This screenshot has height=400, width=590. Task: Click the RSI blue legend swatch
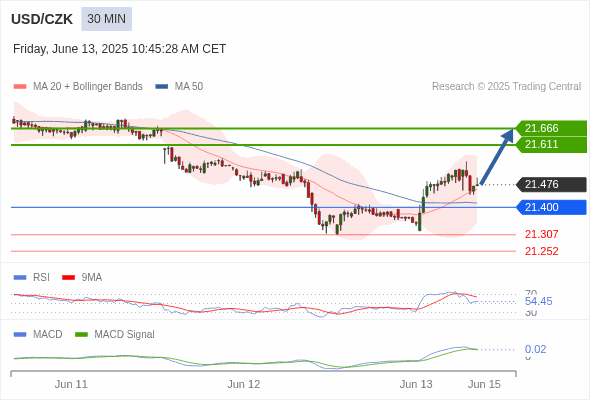click(20, 278)
